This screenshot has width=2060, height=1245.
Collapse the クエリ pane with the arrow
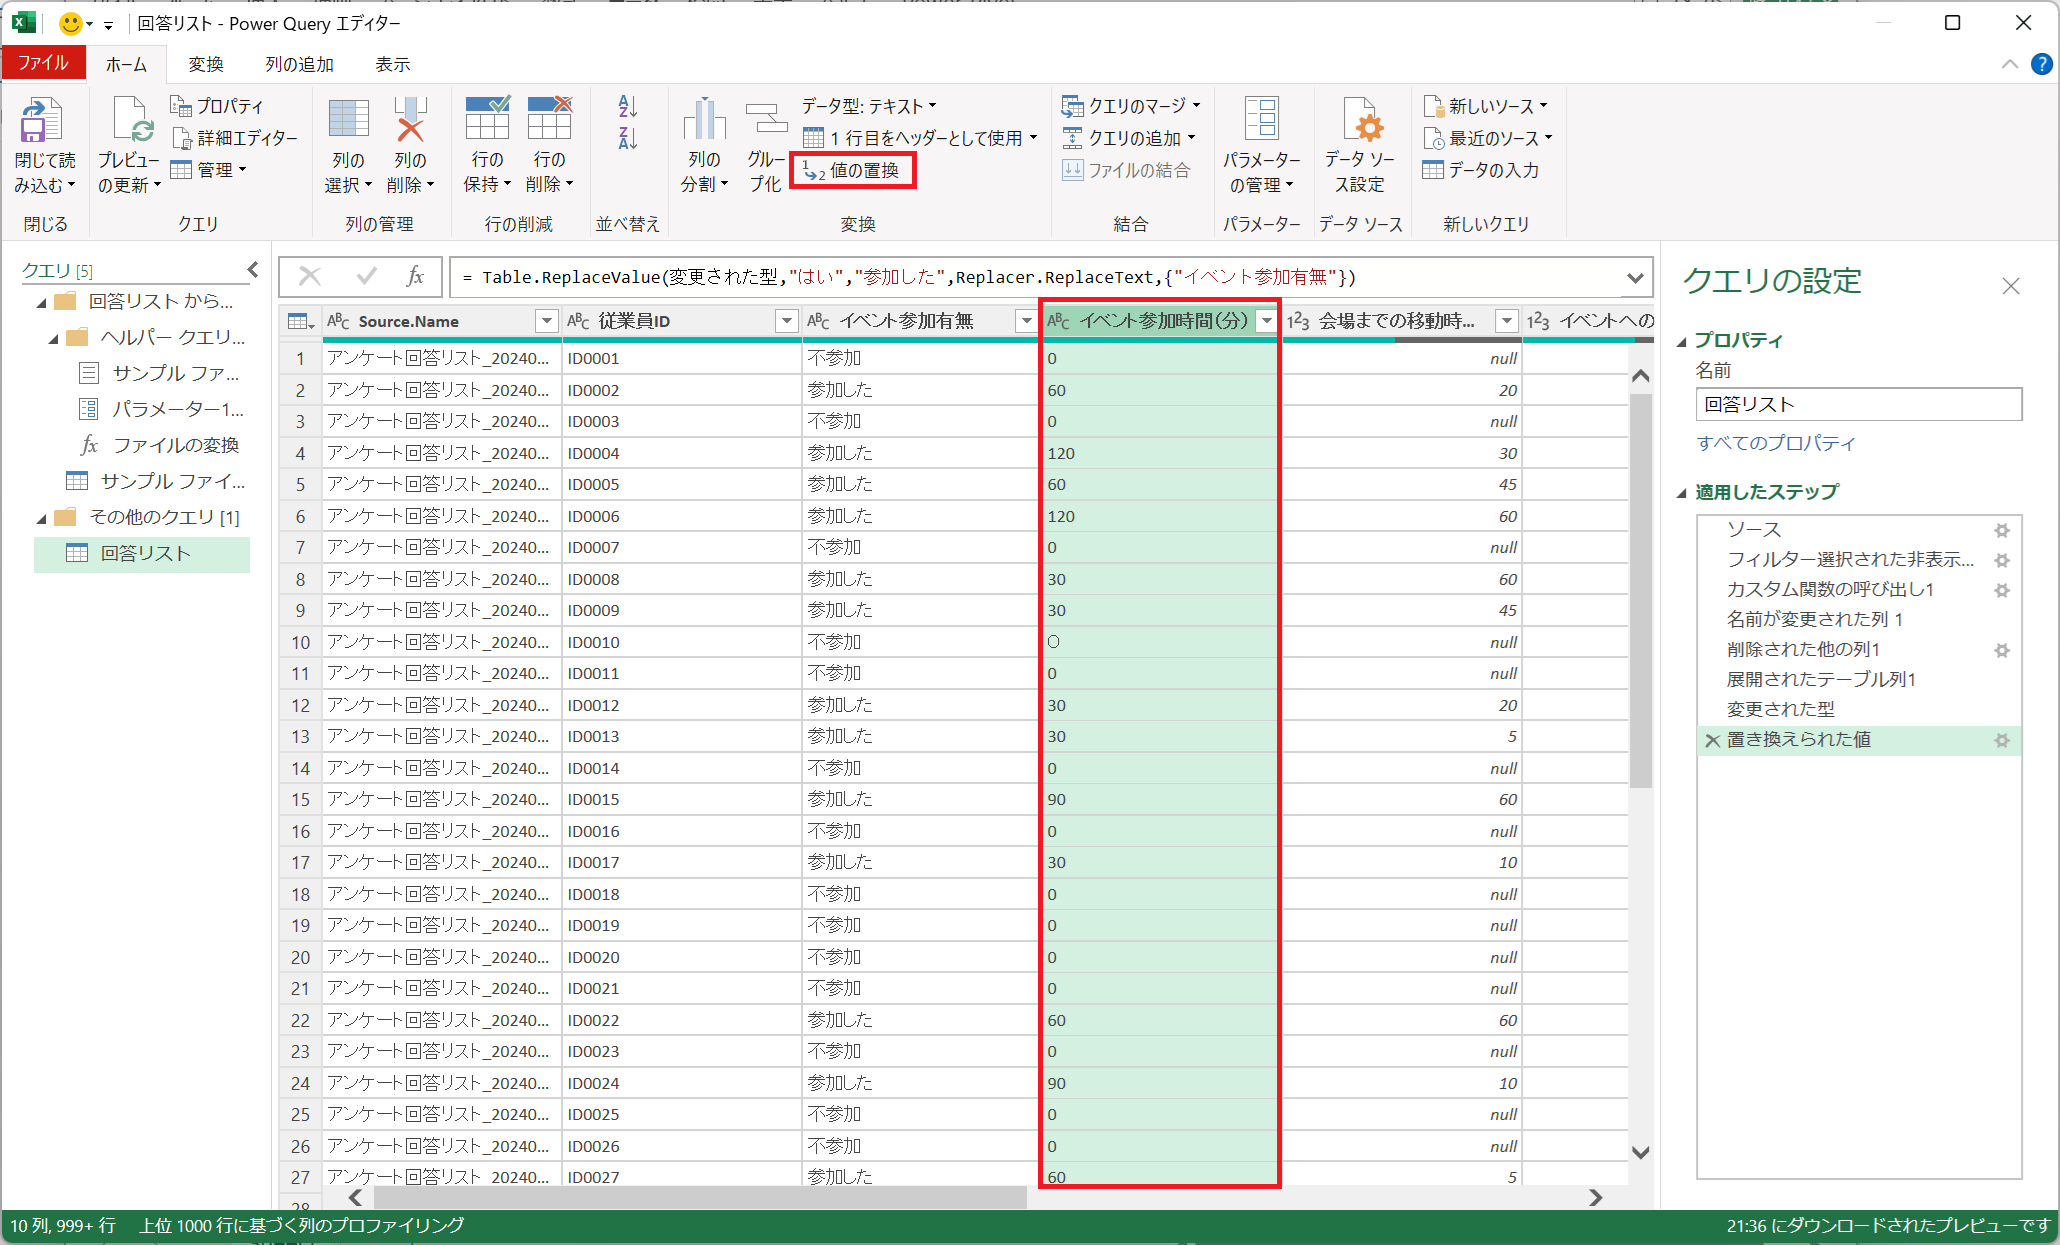coord(253,269)
